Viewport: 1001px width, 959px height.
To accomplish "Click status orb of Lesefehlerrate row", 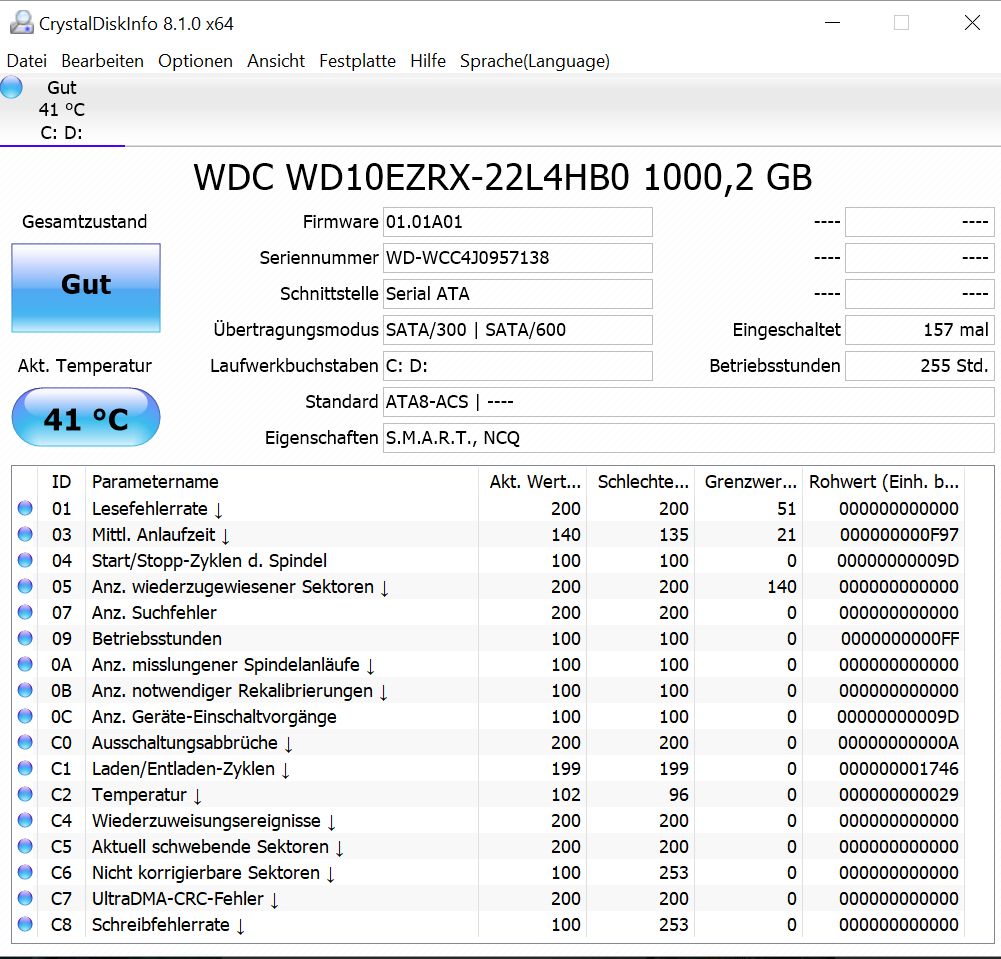I will (x=25, y=508).
